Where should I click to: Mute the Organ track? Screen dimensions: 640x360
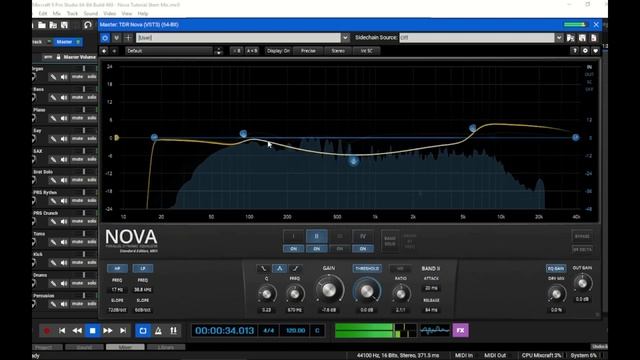coord(78,77)
